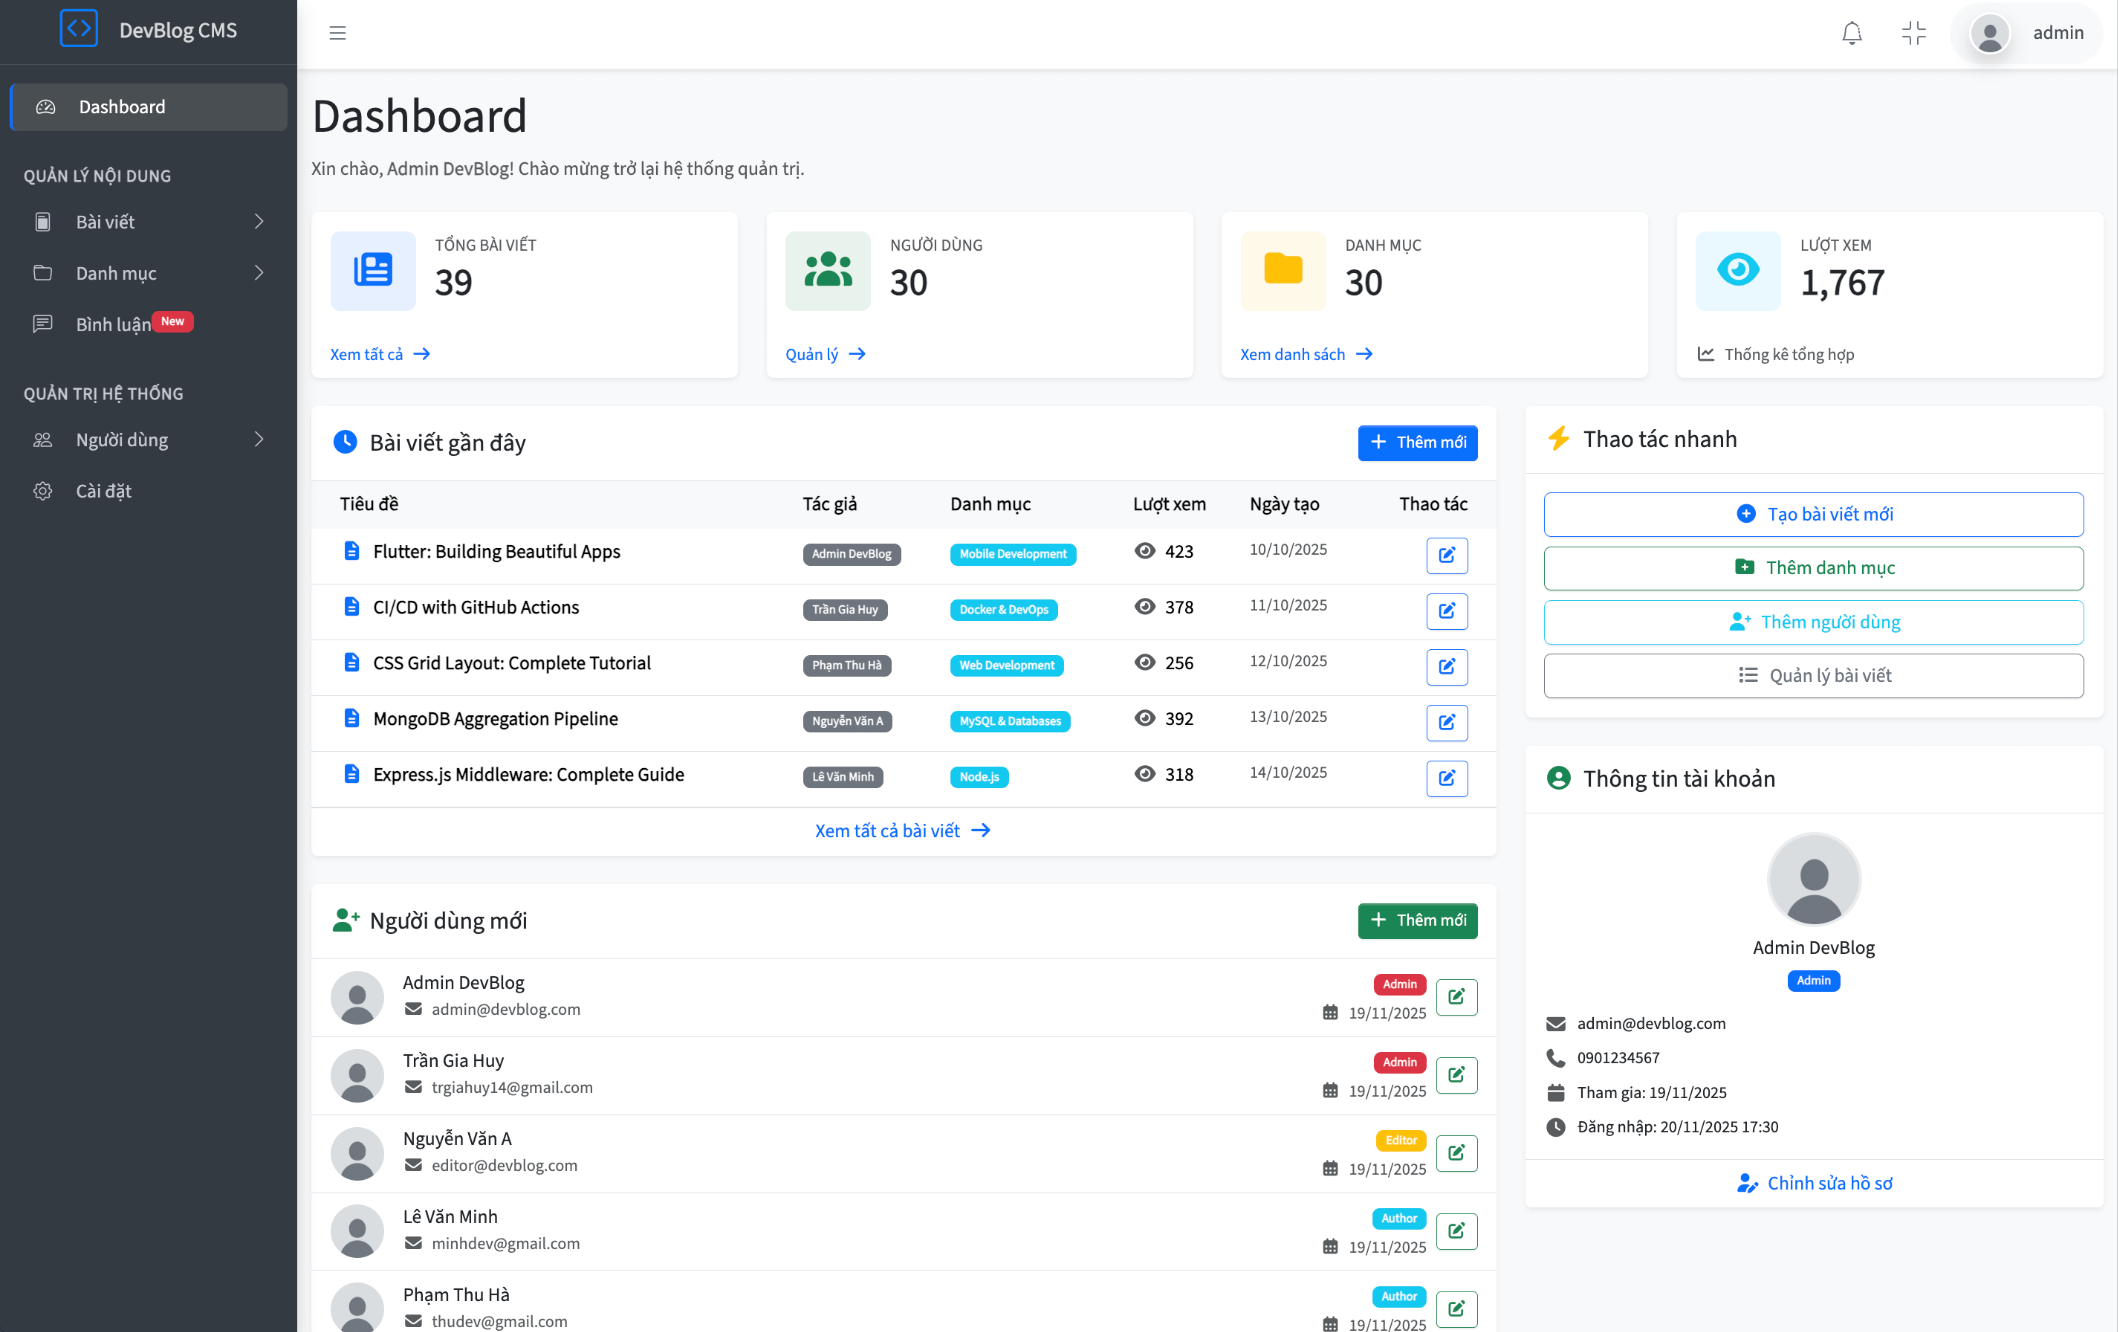Open the notifications bell
This screenshot has height=1332, width=2118.
coord(1852,33)
